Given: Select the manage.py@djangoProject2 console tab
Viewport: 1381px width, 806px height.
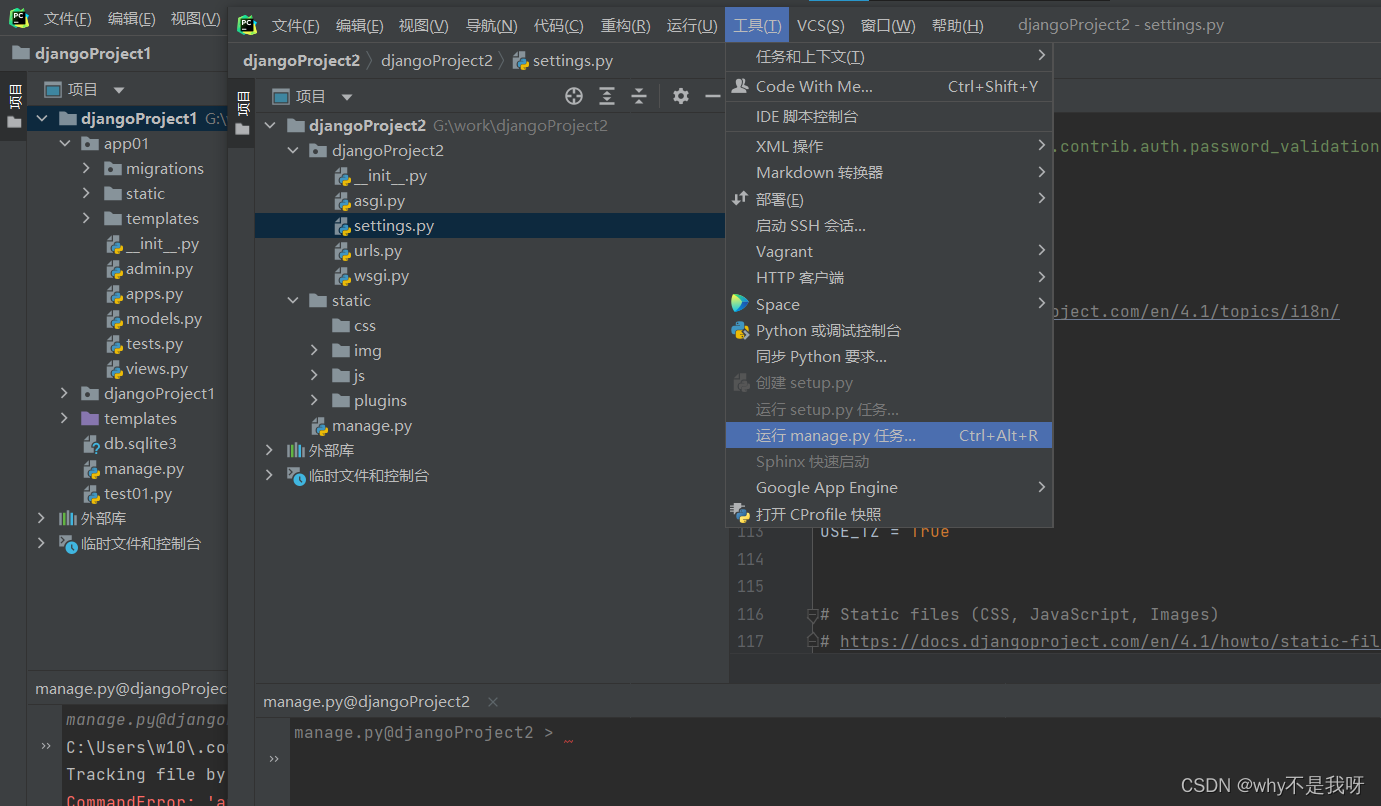Looking at the screenshot, I should (x=366, y=702).
